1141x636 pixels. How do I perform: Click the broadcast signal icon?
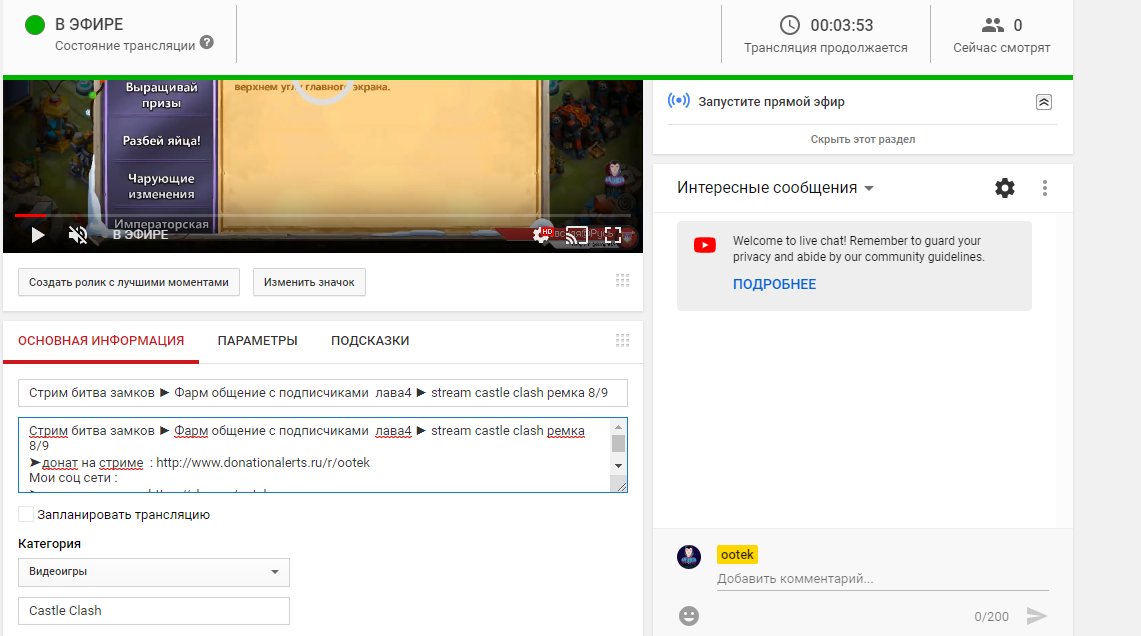click(679, 100)
